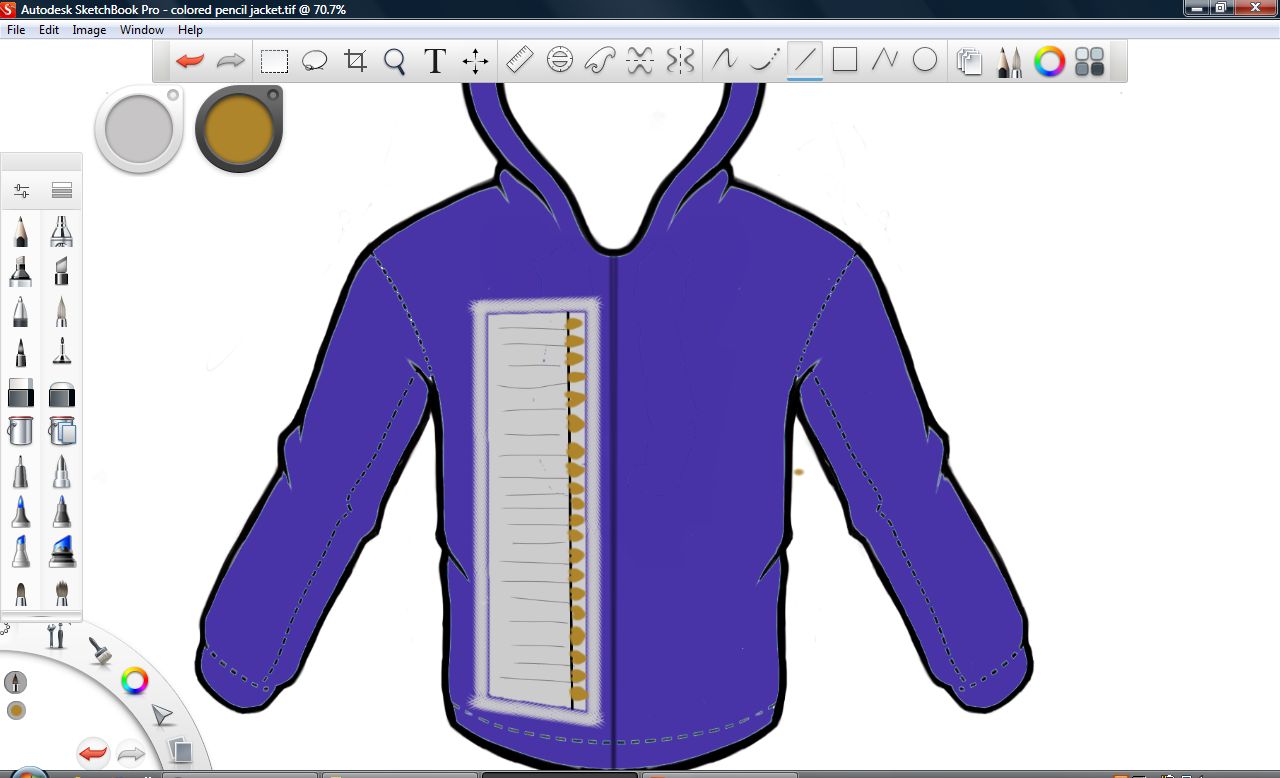This screenshot has height=778, width=1280.
Task: Select the Soft Eraser
Action: 62,392
